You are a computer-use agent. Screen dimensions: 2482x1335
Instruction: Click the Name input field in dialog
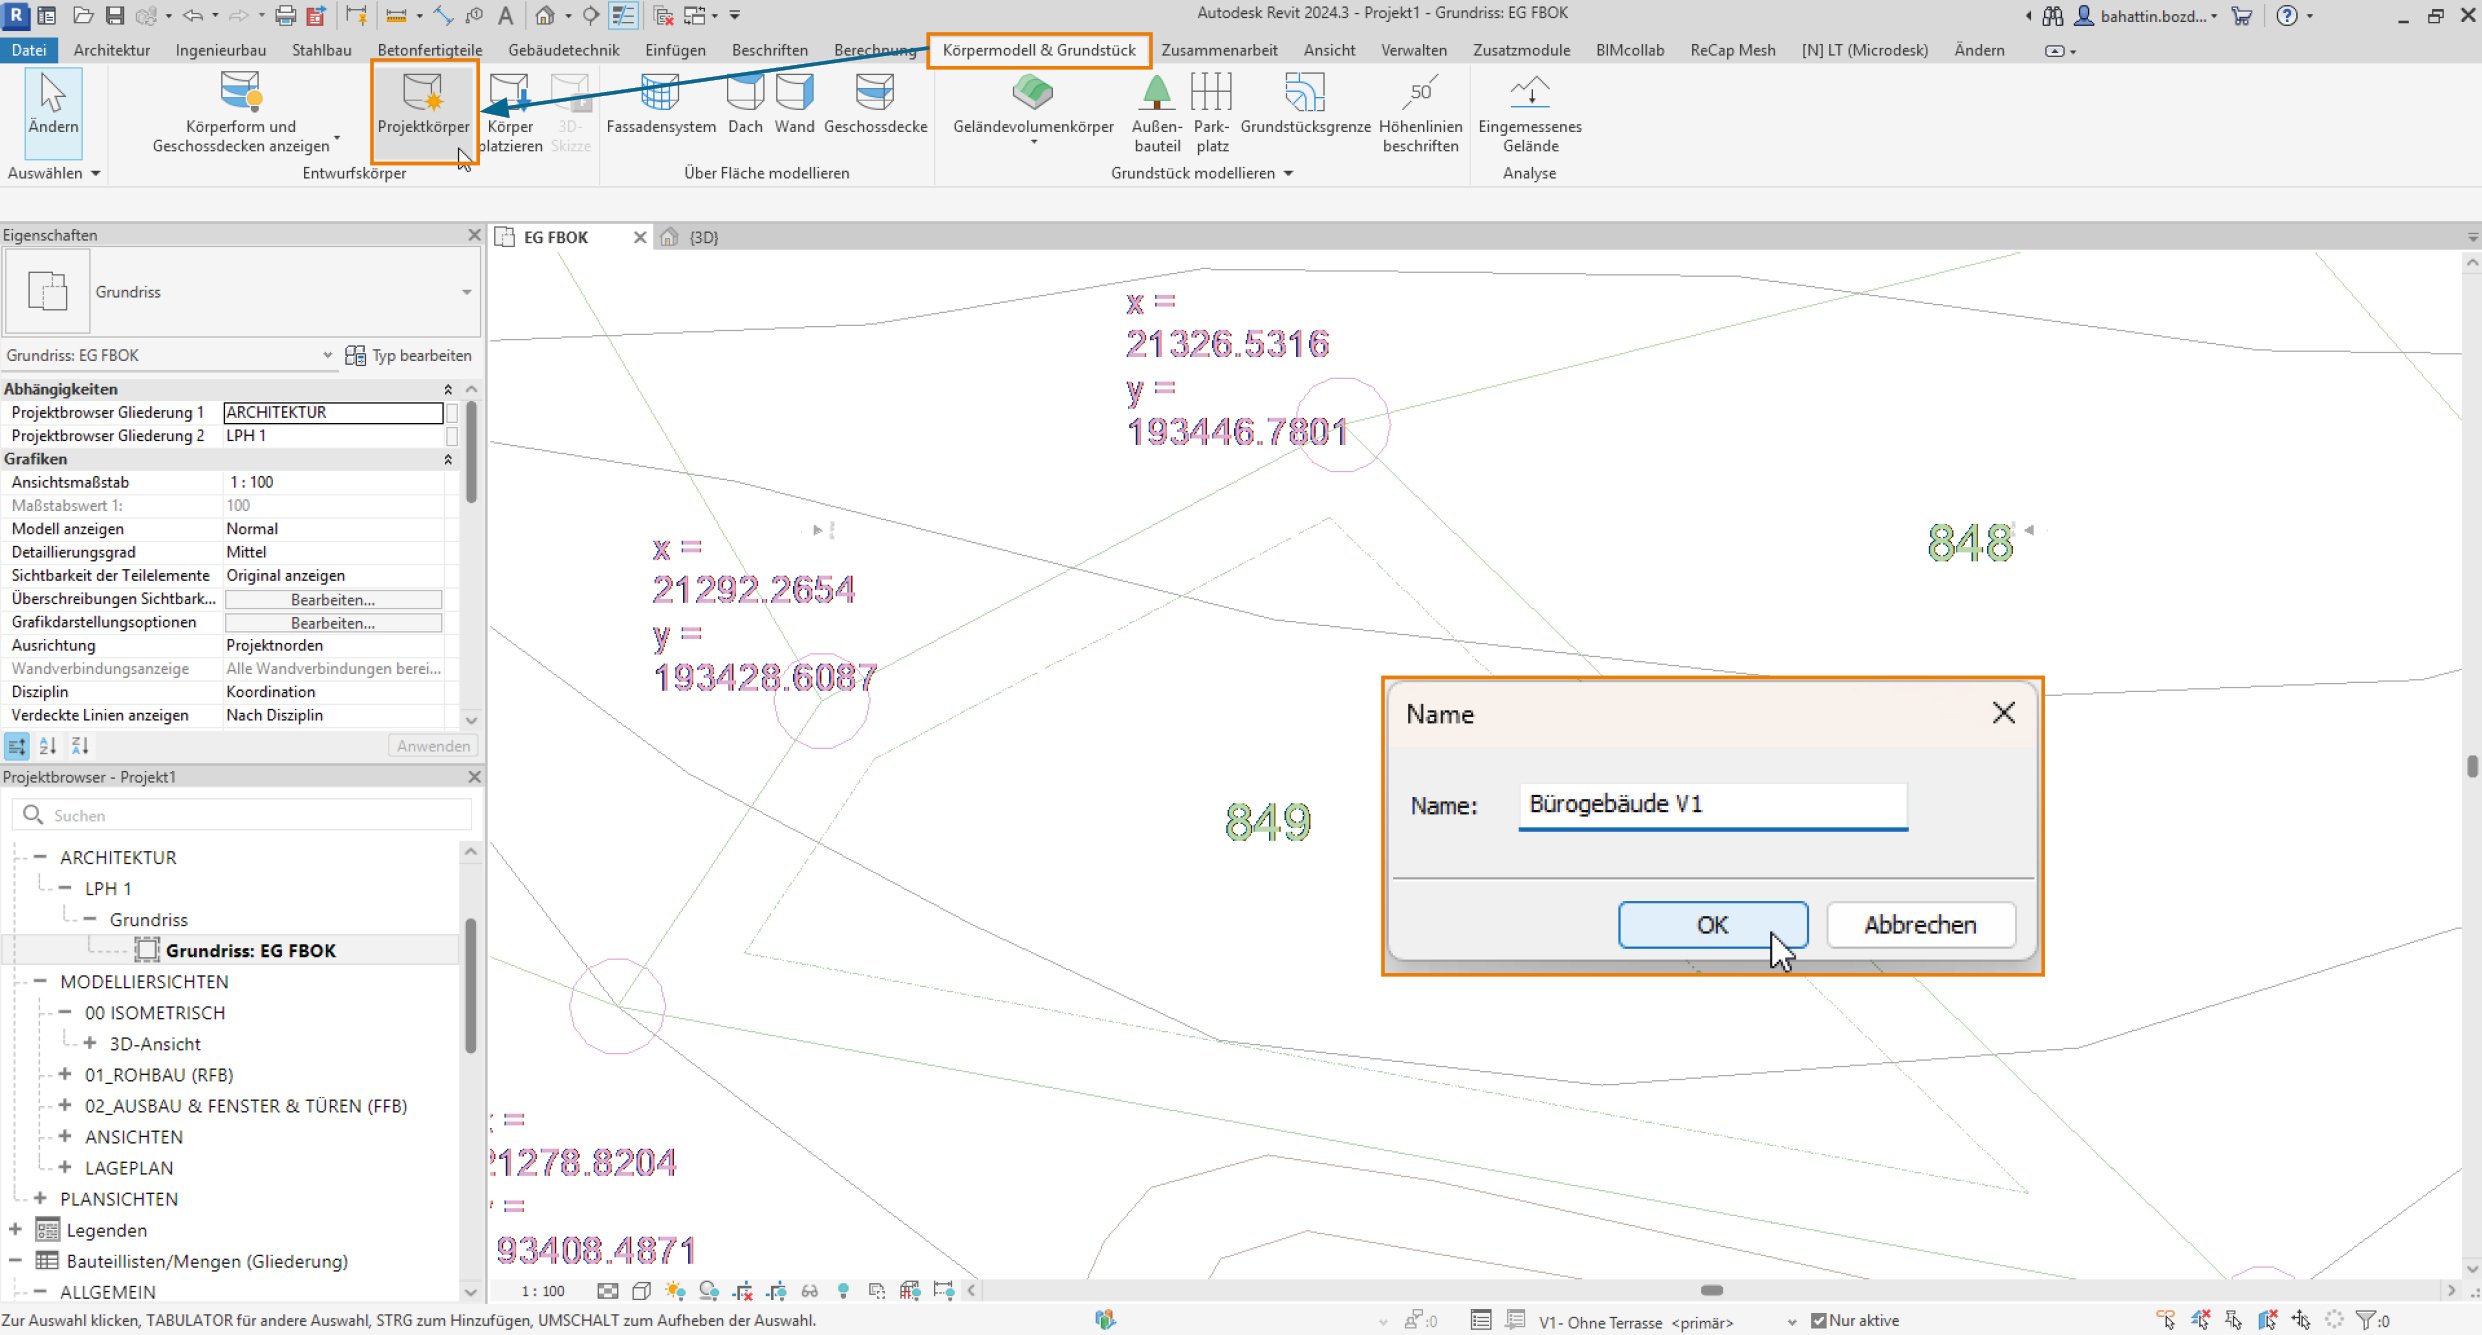coord(1713,805)
